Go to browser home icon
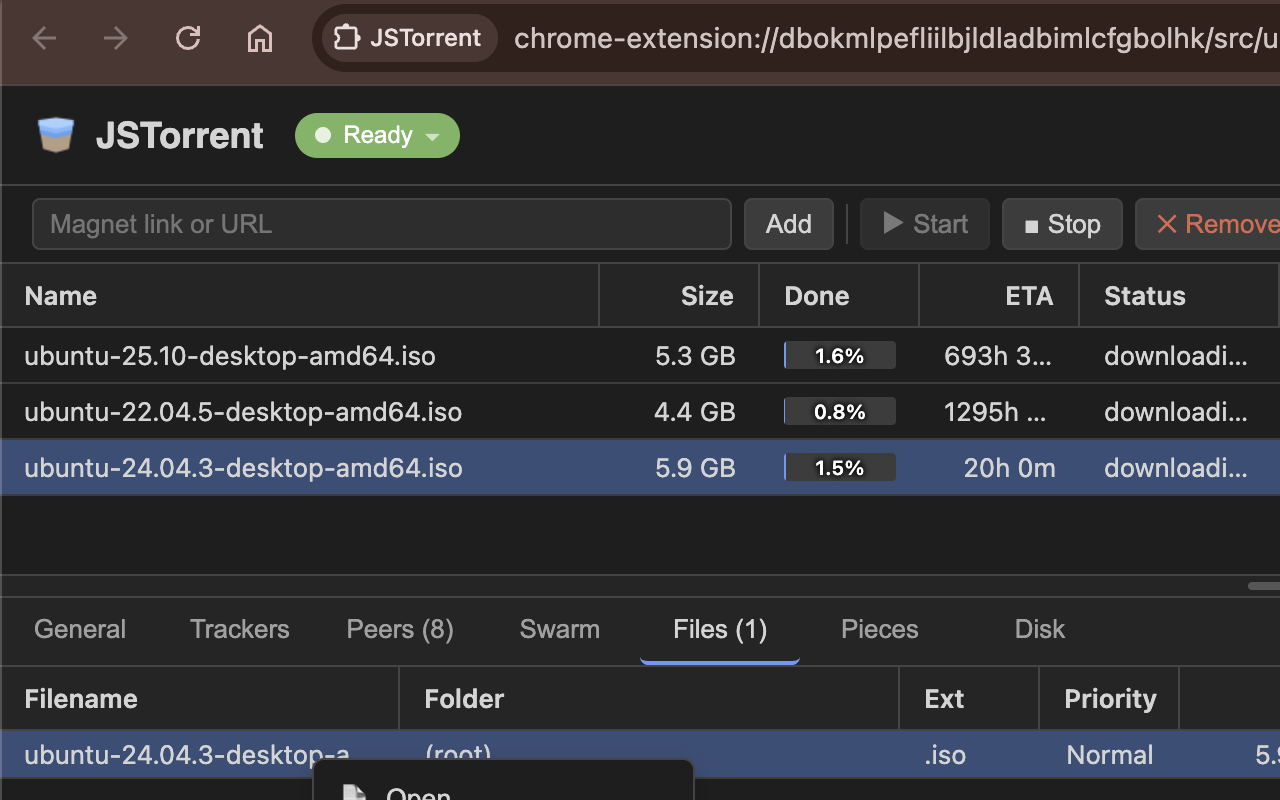 point(260,39)
